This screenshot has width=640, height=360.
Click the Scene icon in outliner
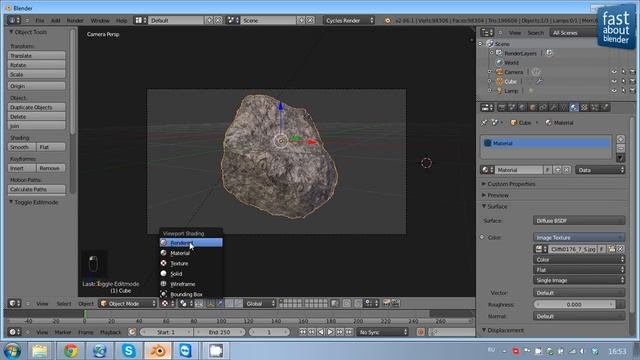click(490, 44)
